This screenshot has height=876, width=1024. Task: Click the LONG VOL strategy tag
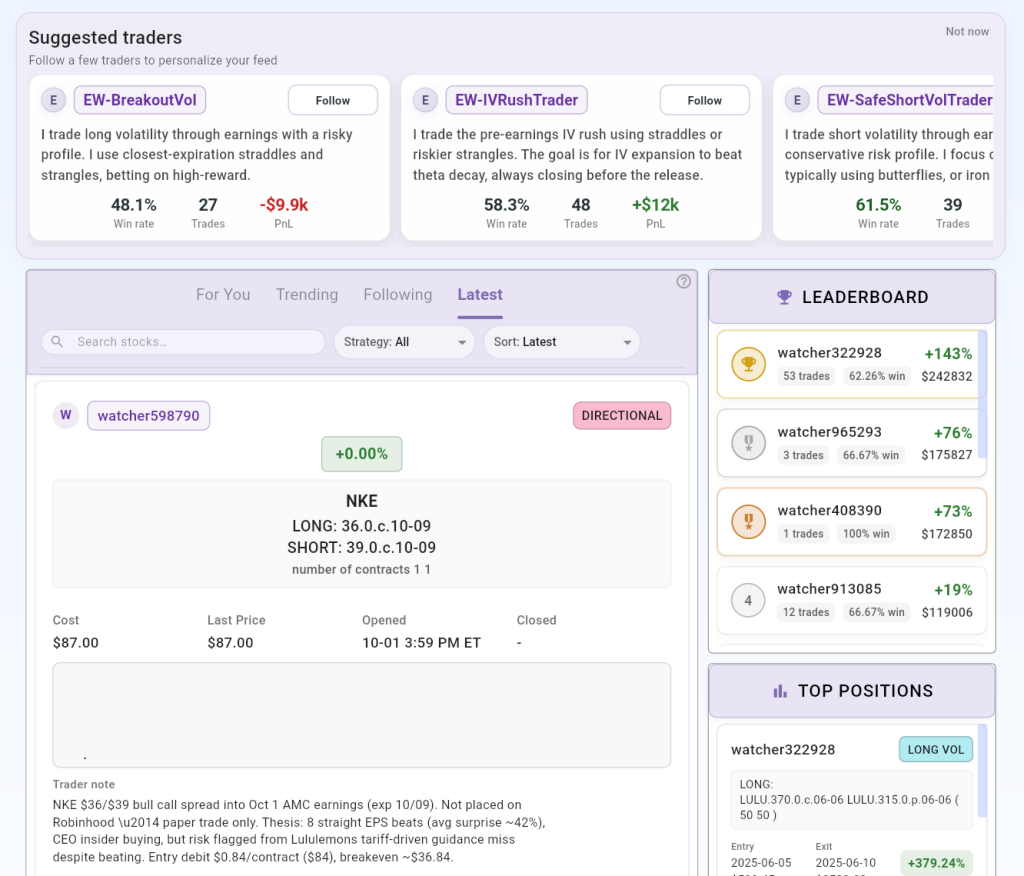point(936,749)
